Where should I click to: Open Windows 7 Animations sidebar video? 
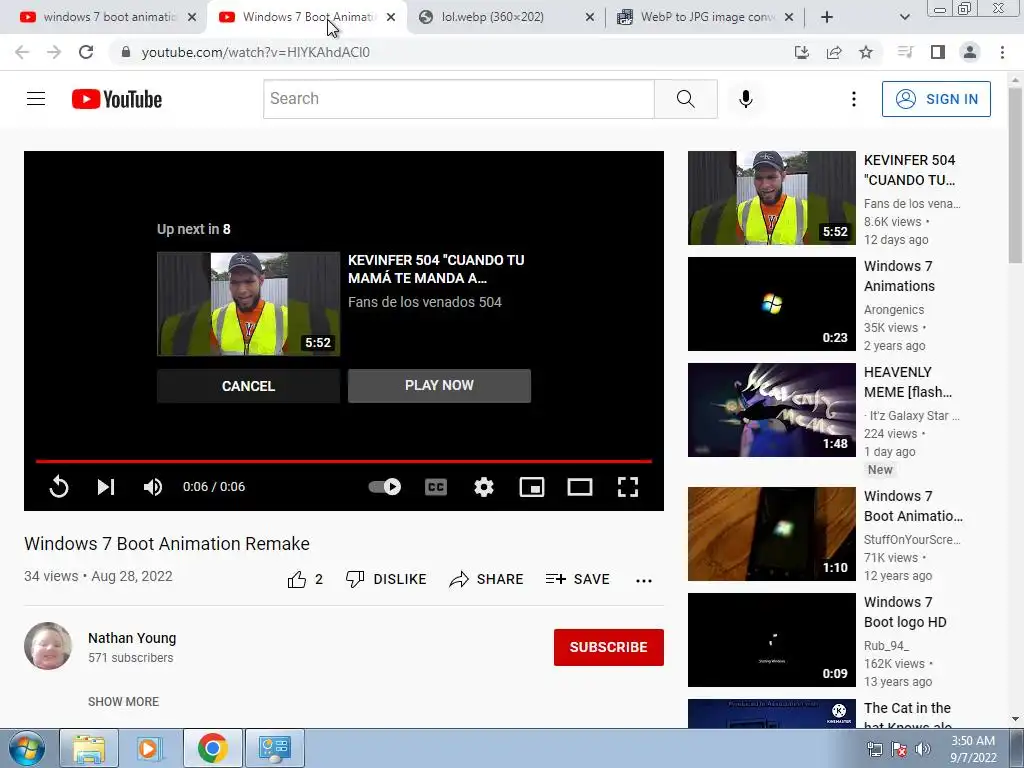click(x=771, y=304)
